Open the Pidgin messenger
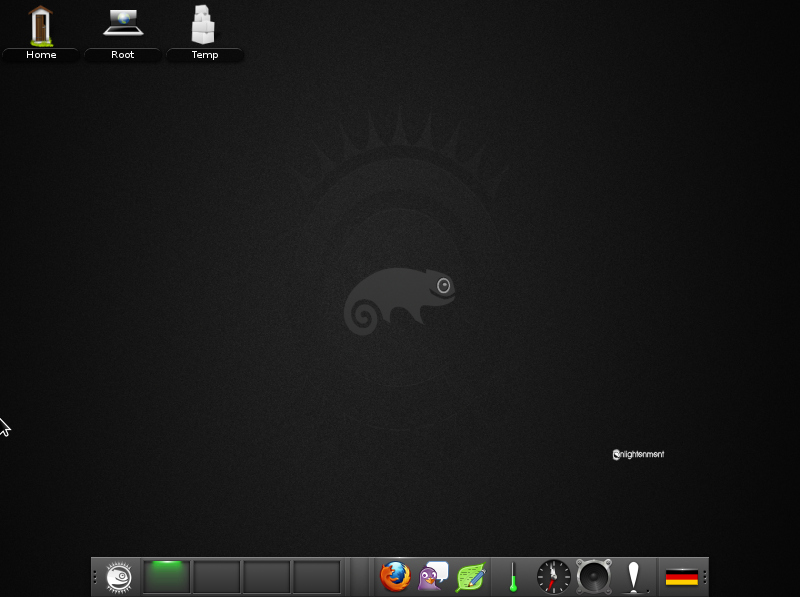 click(x=430, y=577)
